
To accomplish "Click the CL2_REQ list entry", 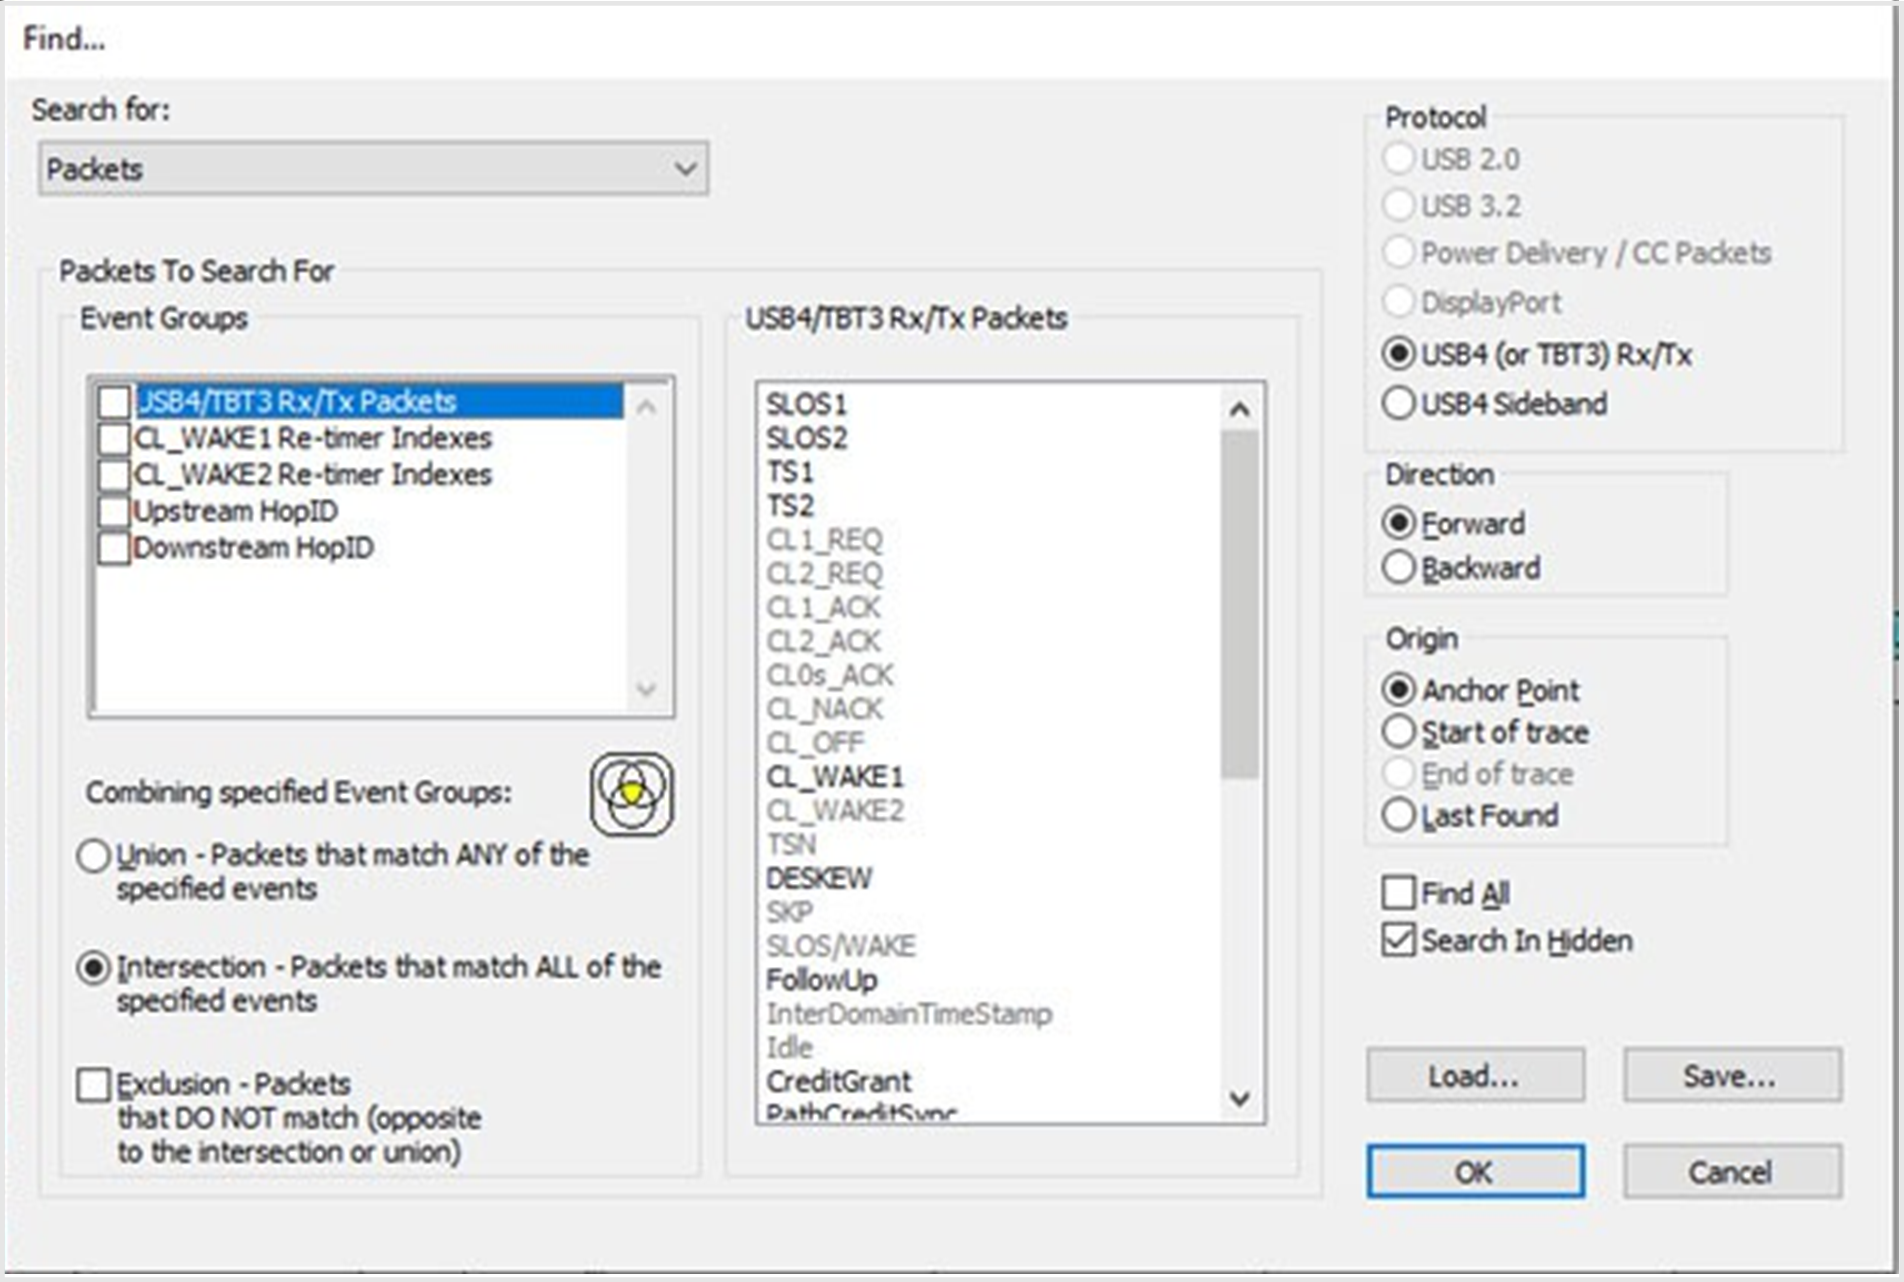I will tap(824, 574).
